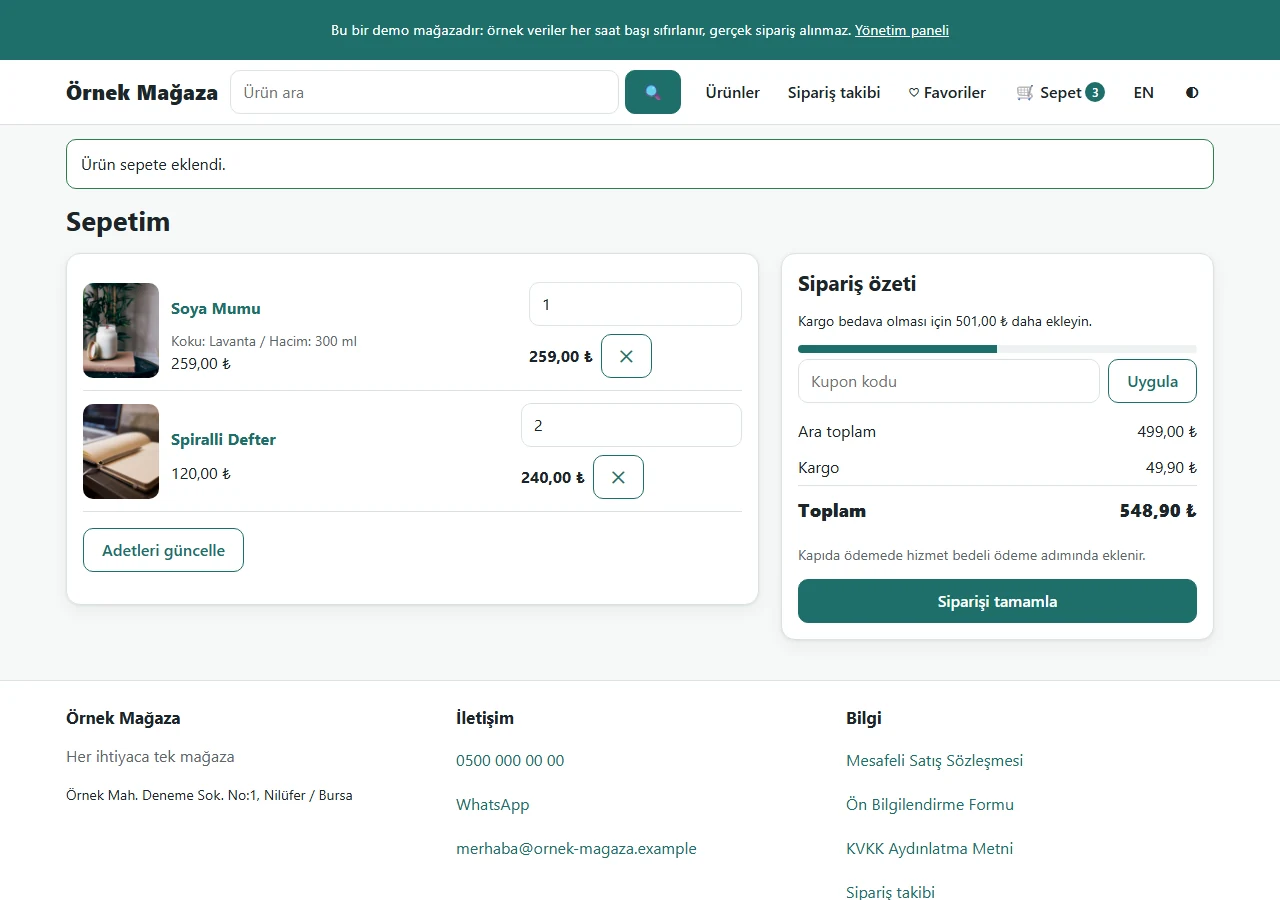
Task: Open Mesafeli Satış Sözleşmesi link
Action: click(934, 760)
